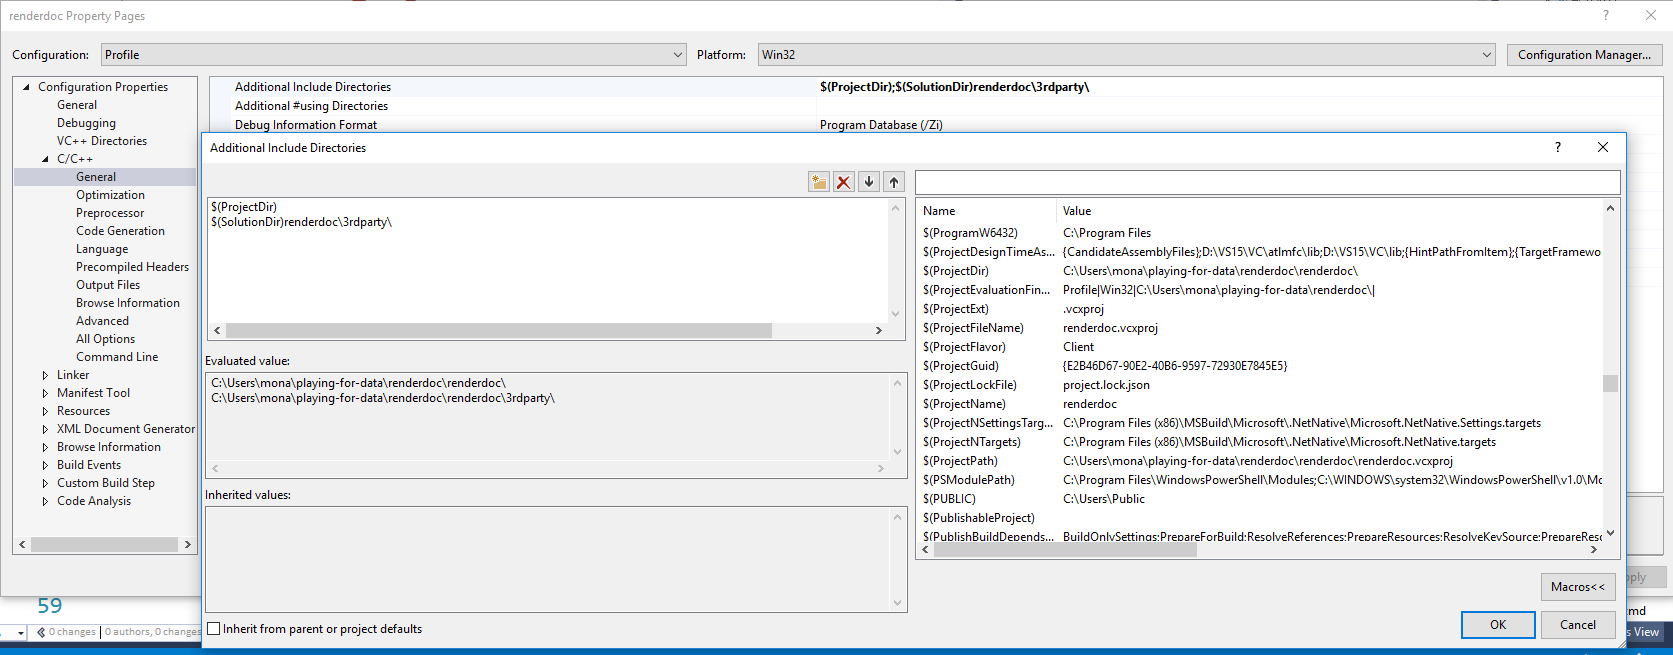
Task: Select the $(PUBLIC) macro row
Action: (1260, 499)
